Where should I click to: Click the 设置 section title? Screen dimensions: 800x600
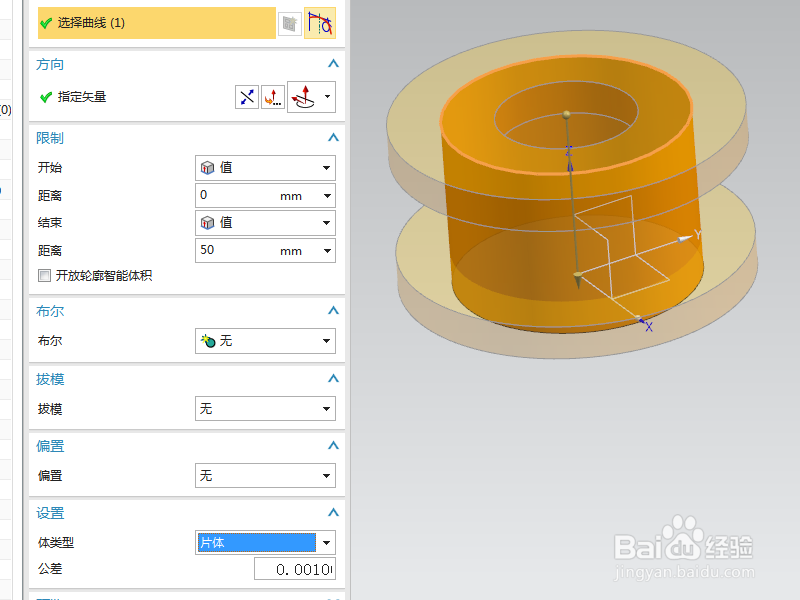click(x=50, y=513)
